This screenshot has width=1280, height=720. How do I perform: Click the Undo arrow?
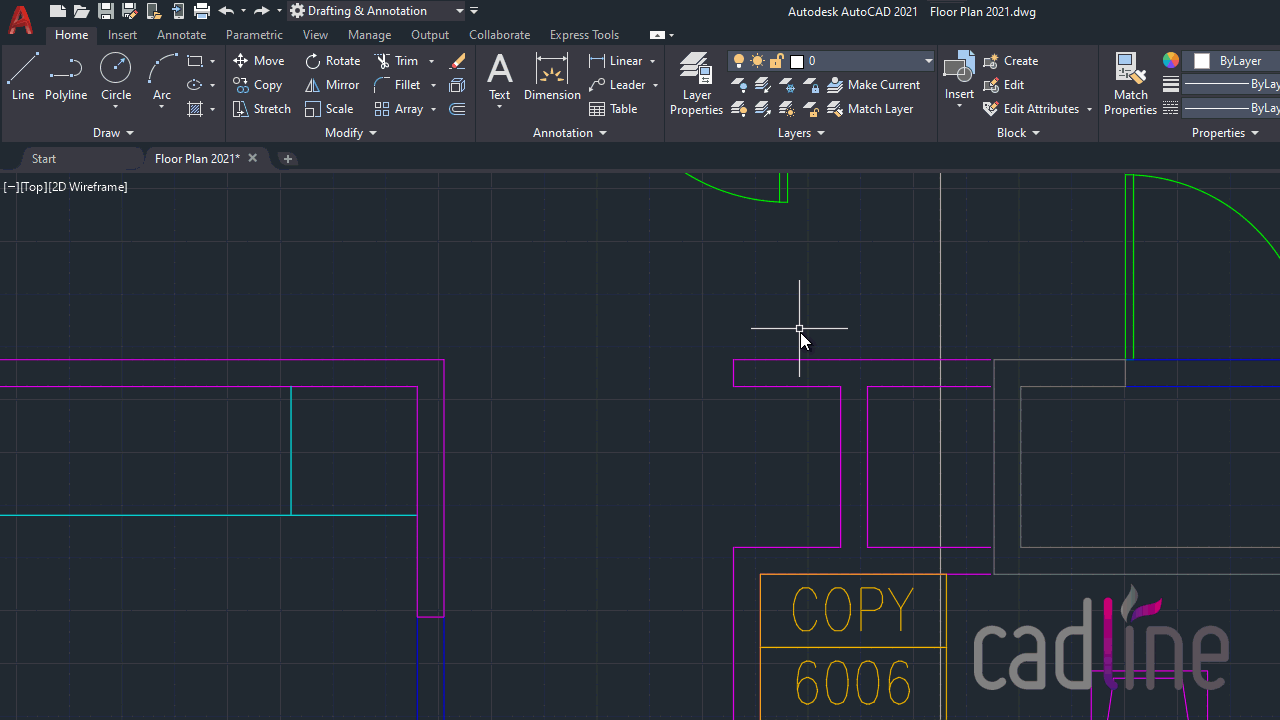click(226, 11)
